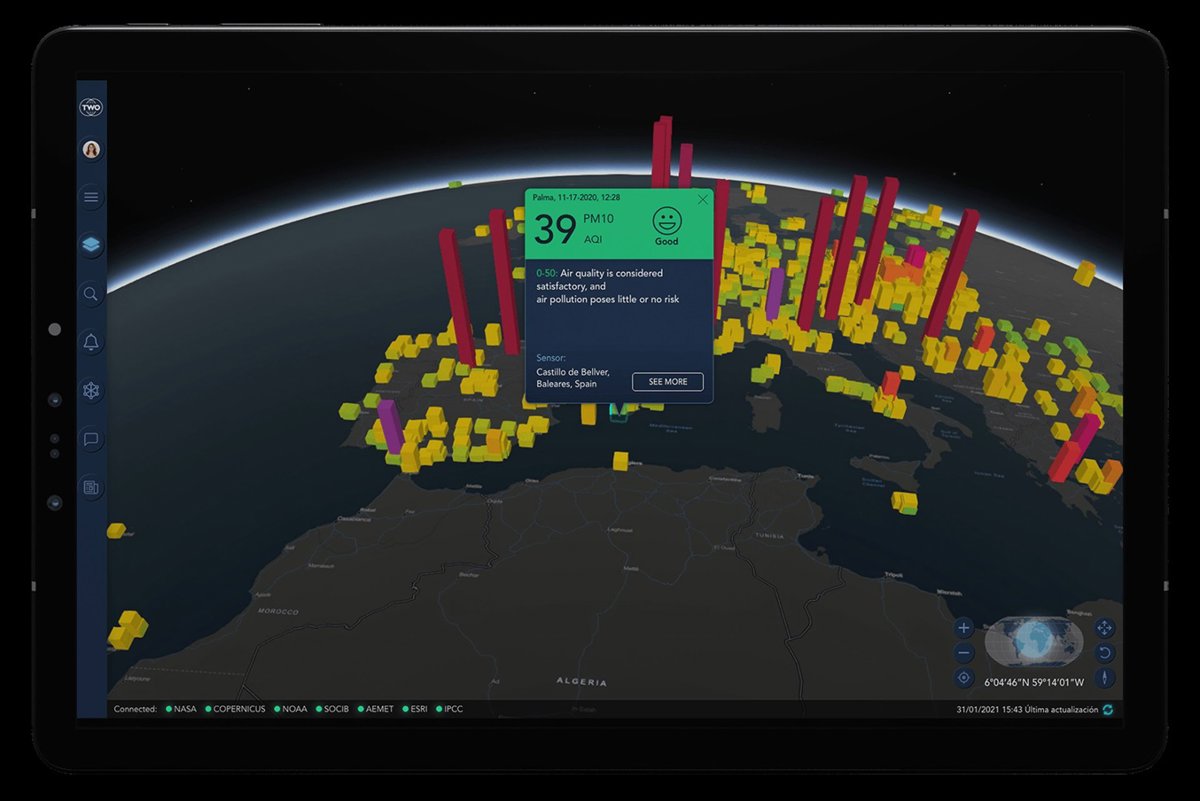Open the hamburger menu in sidebar
The height and width of the screenshot is (801, 1200).
[91, 197]
